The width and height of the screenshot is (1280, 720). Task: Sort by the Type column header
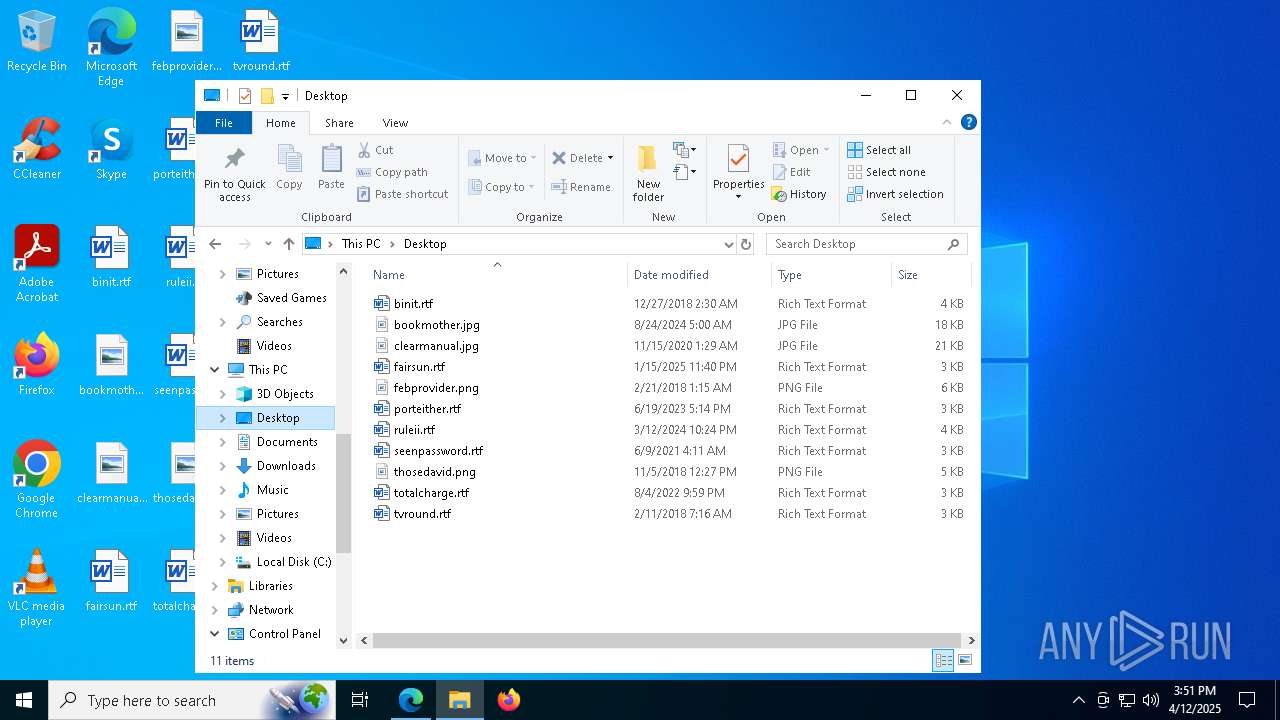click(x=831, y=275)
